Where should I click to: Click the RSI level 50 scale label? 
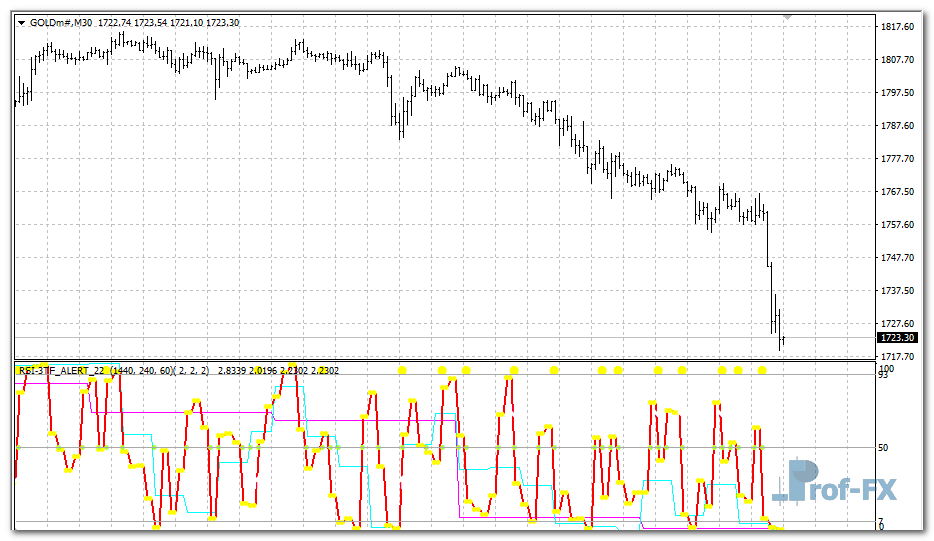[883, 448]
